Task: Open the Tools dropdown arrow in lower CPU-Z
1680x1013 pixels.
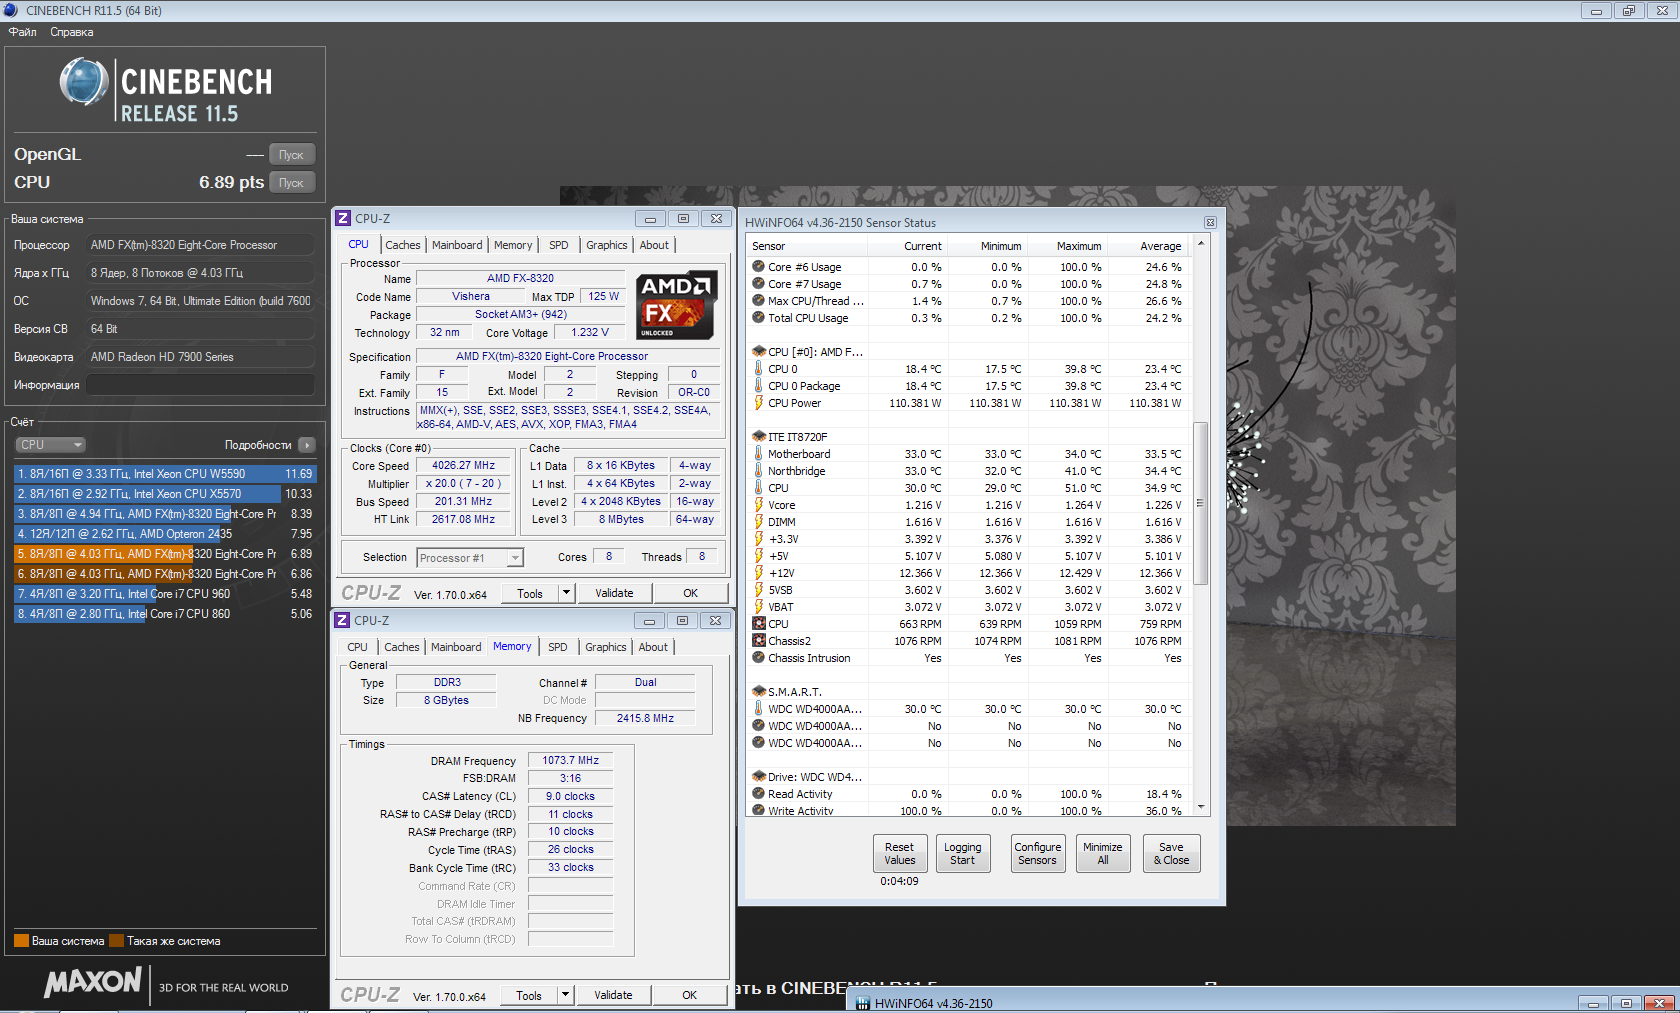Action: 565,995
